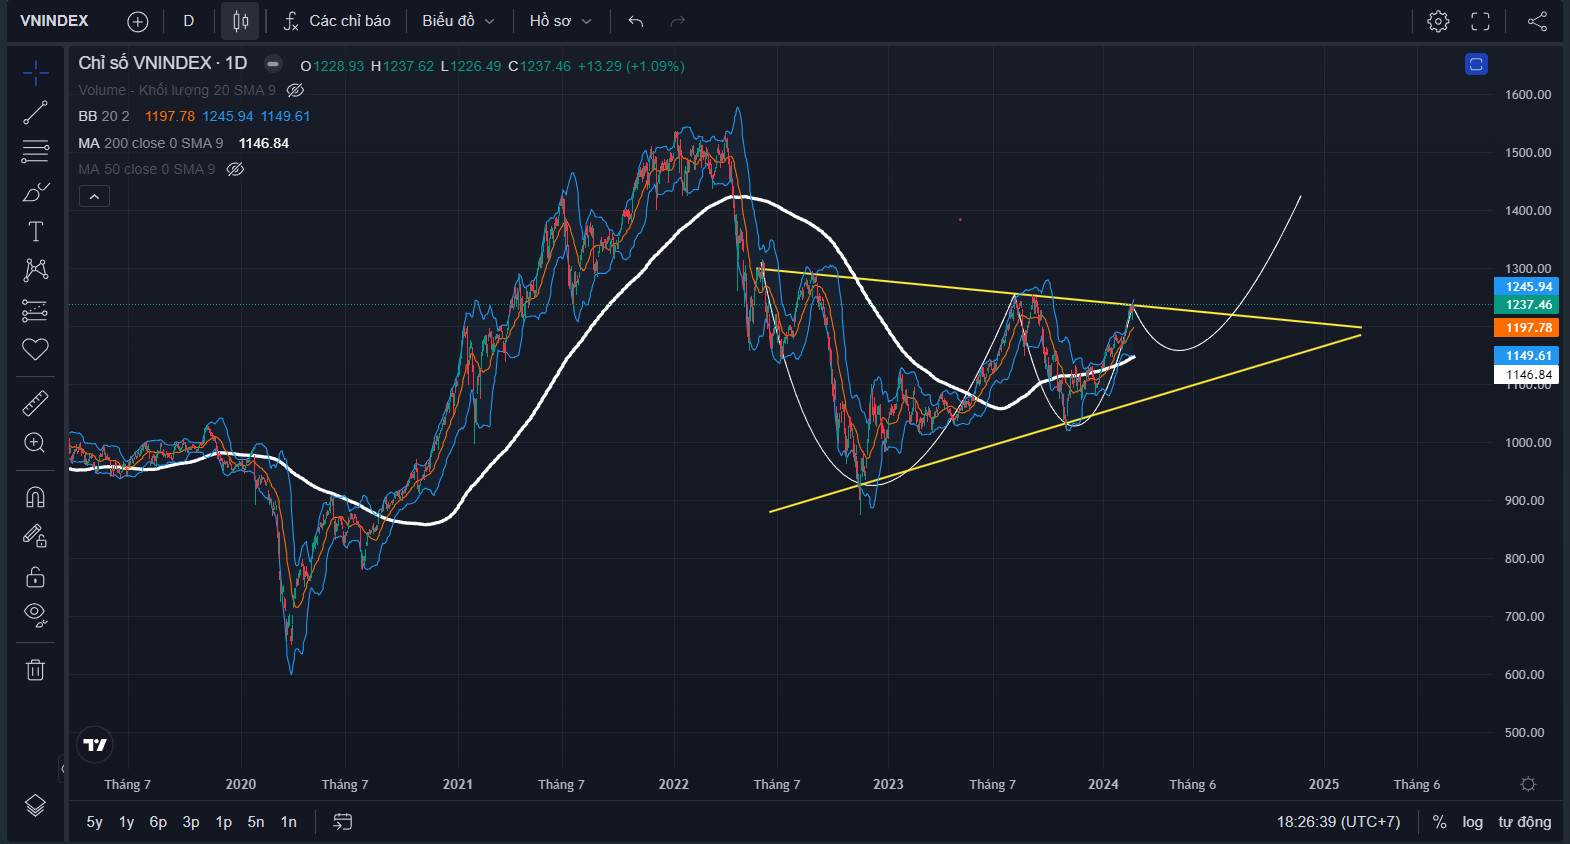Toggle tự động auto scale
This screenshot has width=1570, height=844.
[x=1524, y=822]
